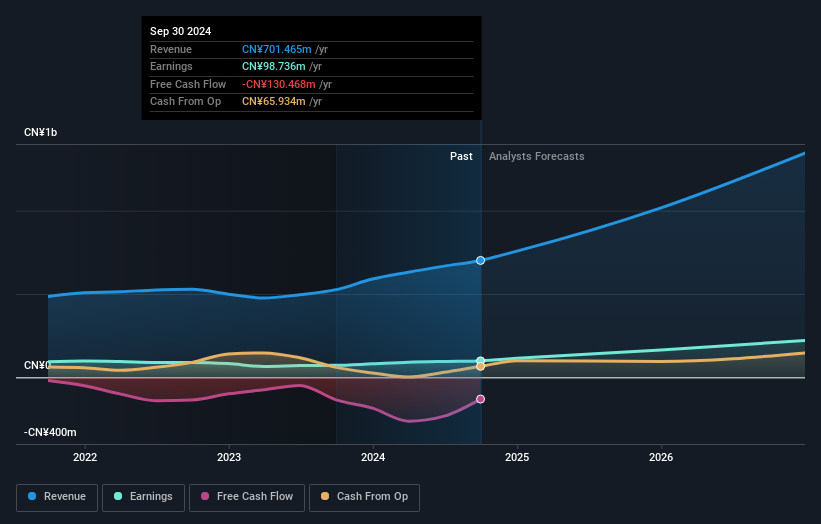Click the -CN¥400m y-axis label
Screen dimensions: 821x524
[50, 432]
